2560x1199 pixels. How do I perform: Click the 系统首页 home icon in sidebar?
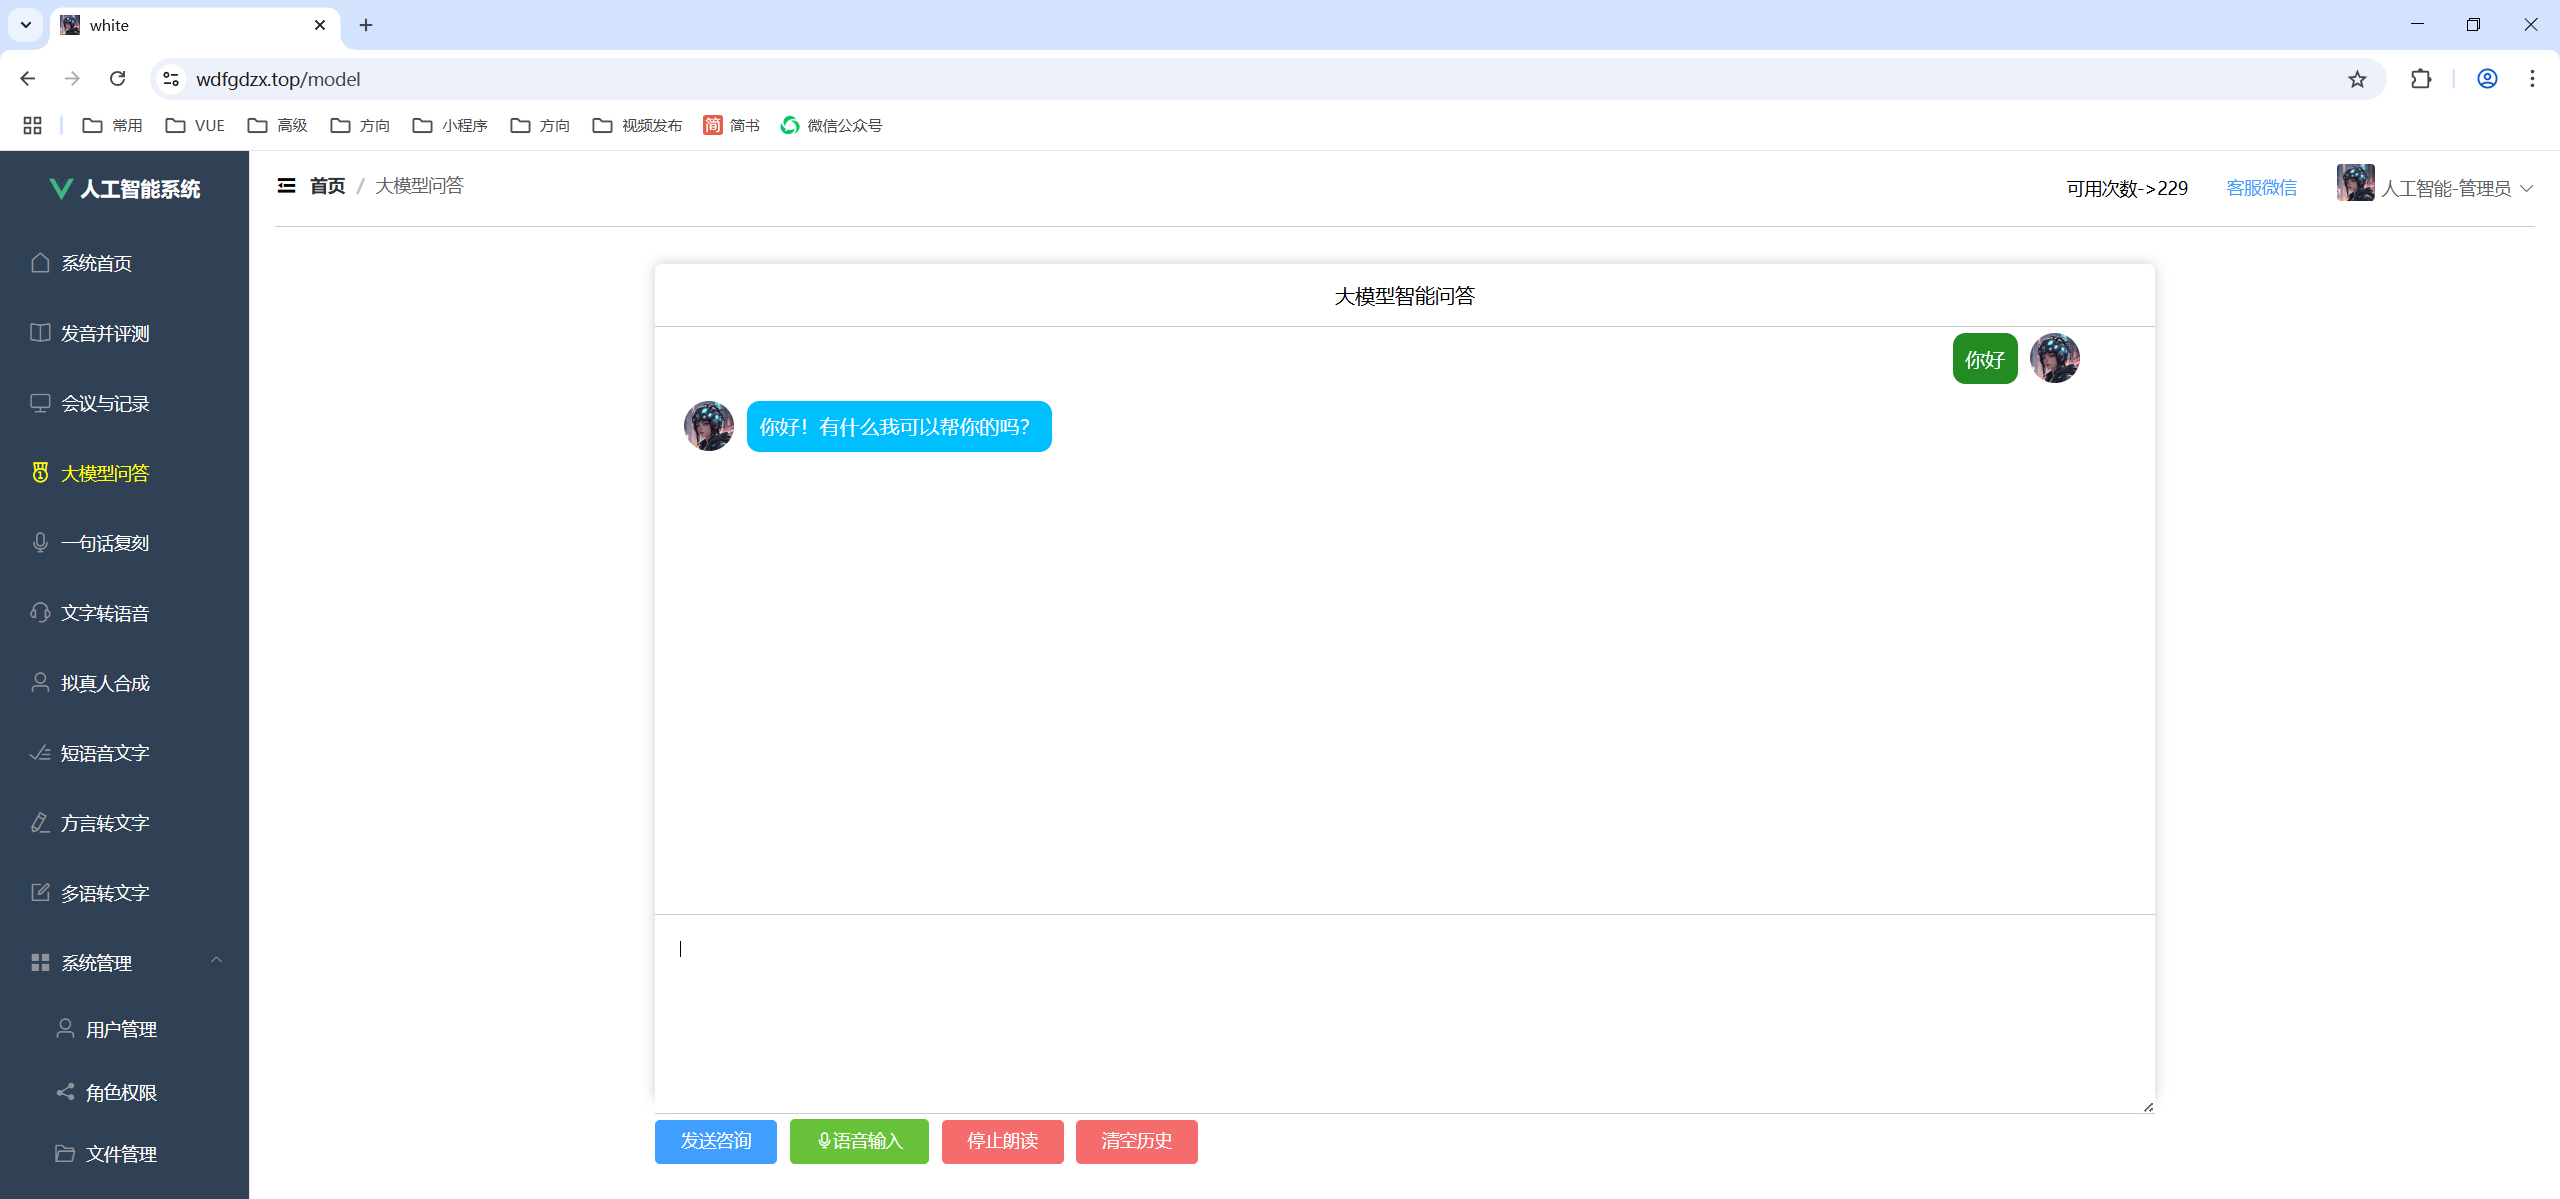click(40, 263)
